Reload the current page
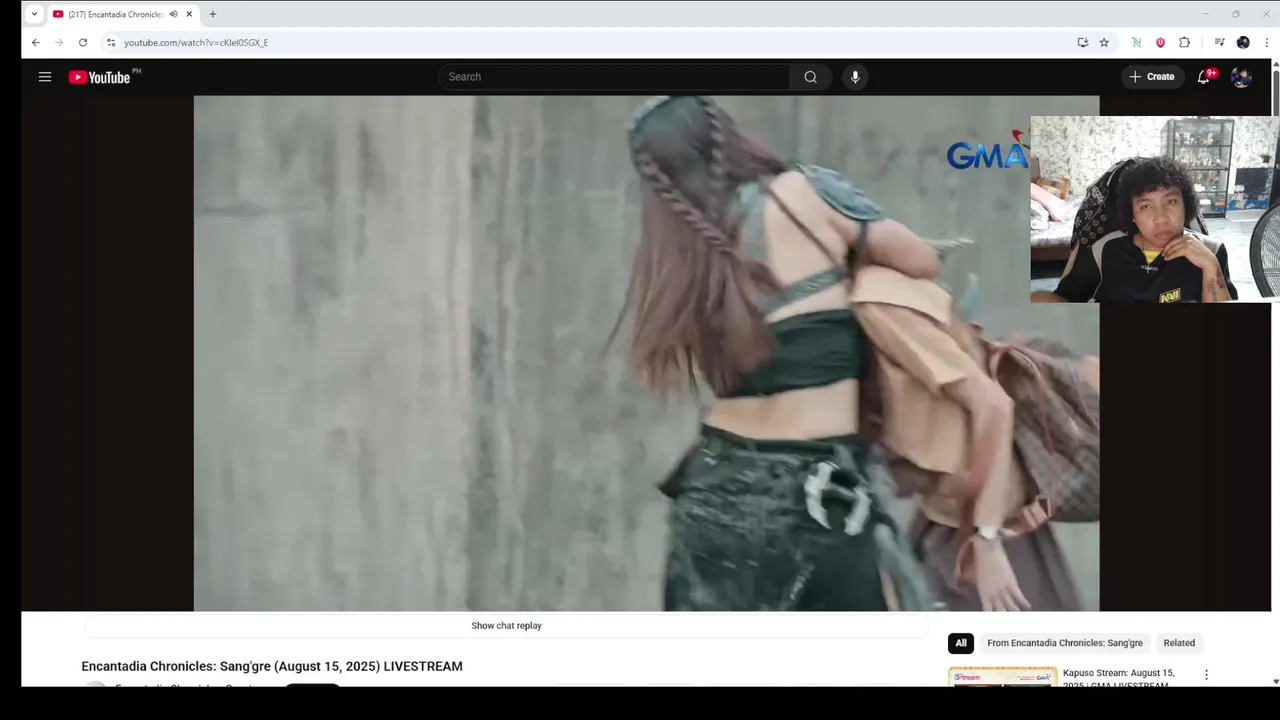Screen dimensions: 1280x720 (83, 43)
